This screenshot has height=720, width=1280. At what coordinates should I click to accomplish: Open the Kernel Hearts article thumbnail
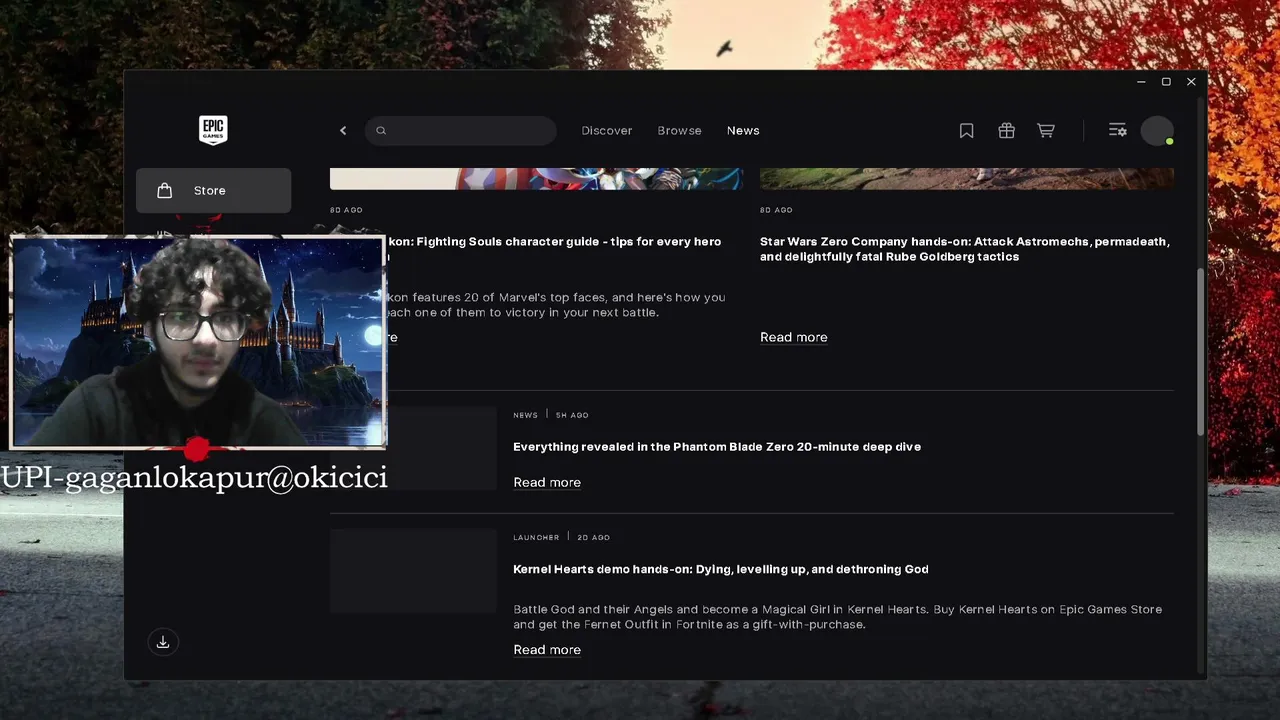tap(413, 570)
